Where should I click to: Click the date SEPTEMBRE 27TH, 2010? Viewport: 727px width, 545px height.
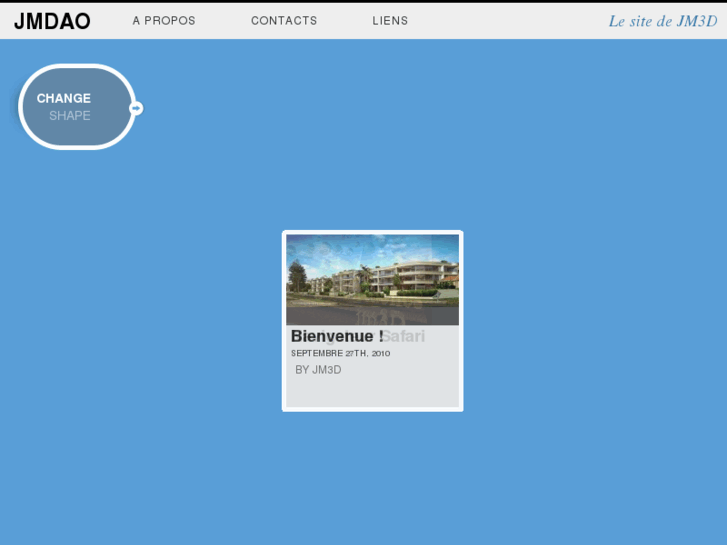(x=340, y=353)
